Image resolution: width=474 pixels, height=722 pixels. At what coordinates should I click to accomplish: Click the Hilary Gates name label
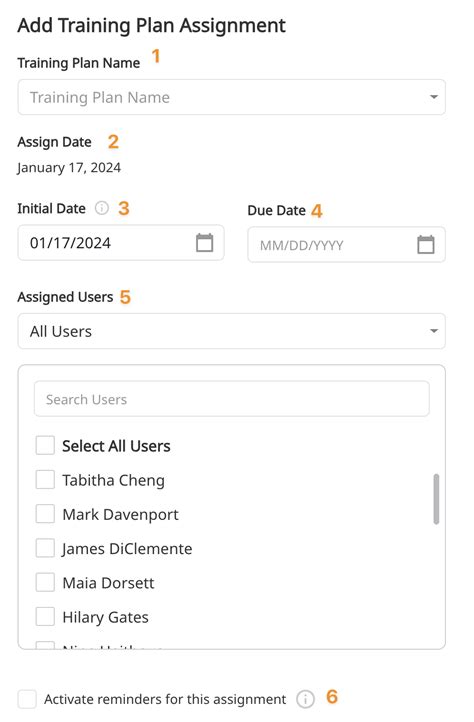coord(105,617)
